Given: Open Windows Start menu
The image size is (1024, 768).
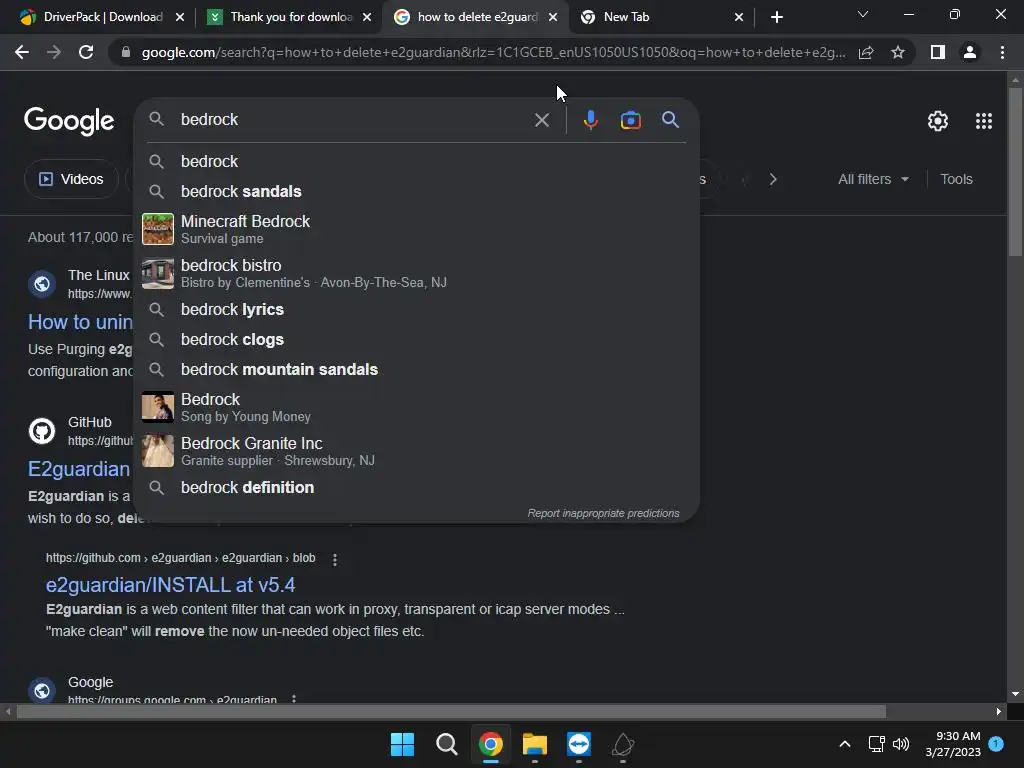Looking at the screenshot, I should (x=402, y=744).
